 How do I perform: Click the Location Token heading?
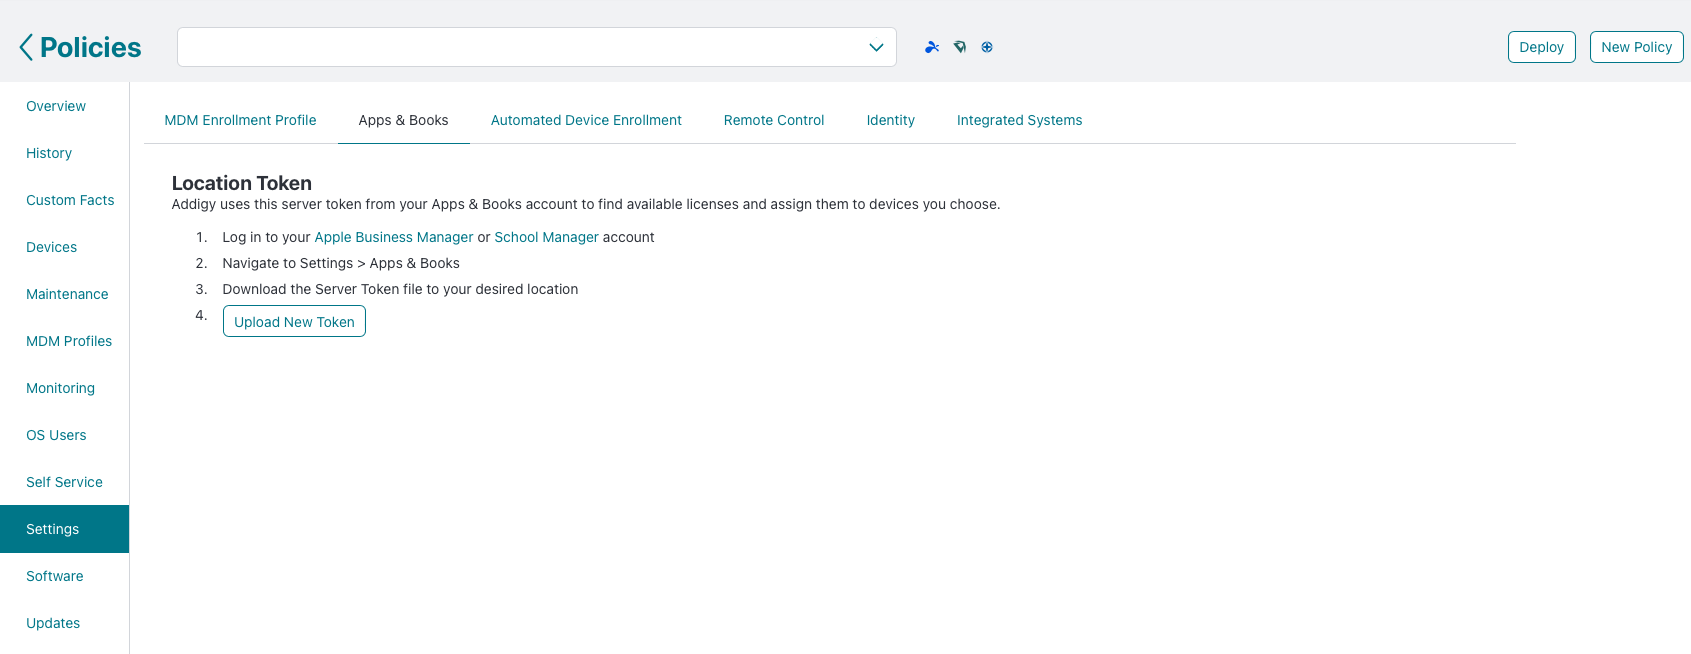[x=242, y=183]
